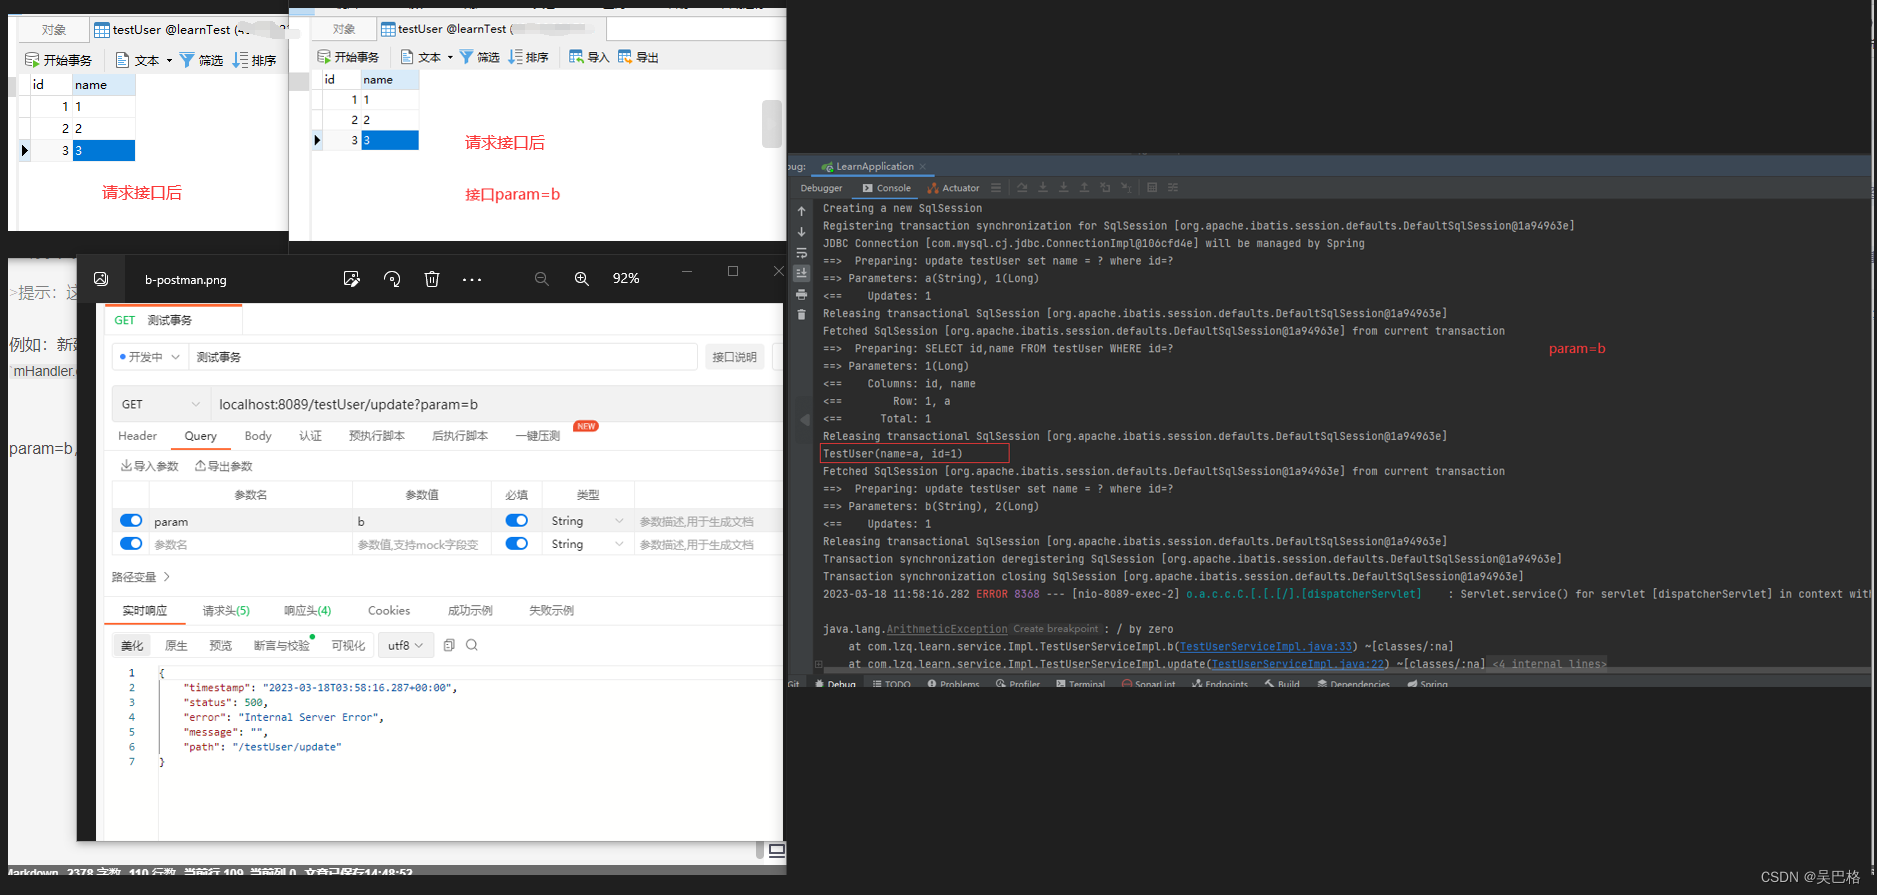Click the photo viewer gallery icon

[x=101, y=279]
